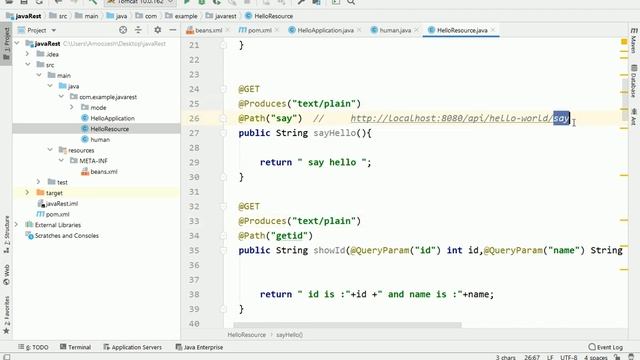Click the Search Everywhere magnifier icon

pyautogui.click(x=351, y=2)
